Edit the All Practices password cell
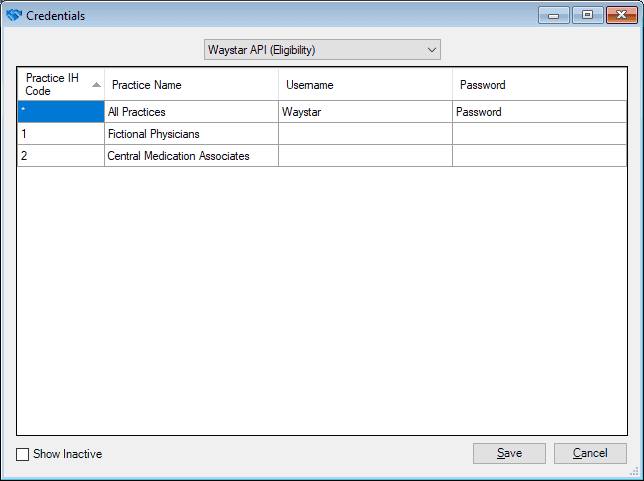Image resolution: width=644 pixels, height=481 pixels. click(539, 112)
